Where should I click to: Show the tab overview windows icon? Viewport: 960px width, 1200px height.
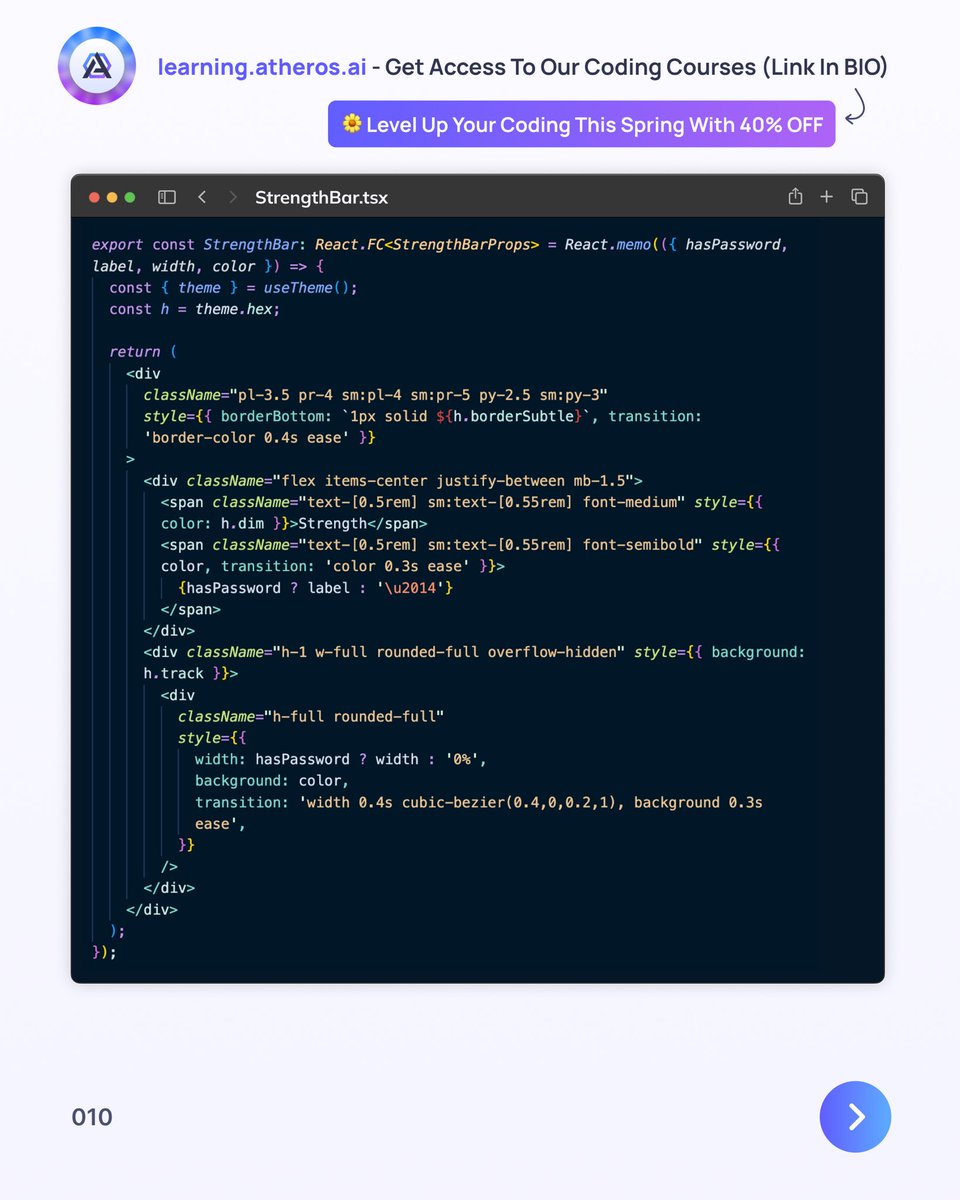[859, 197]
